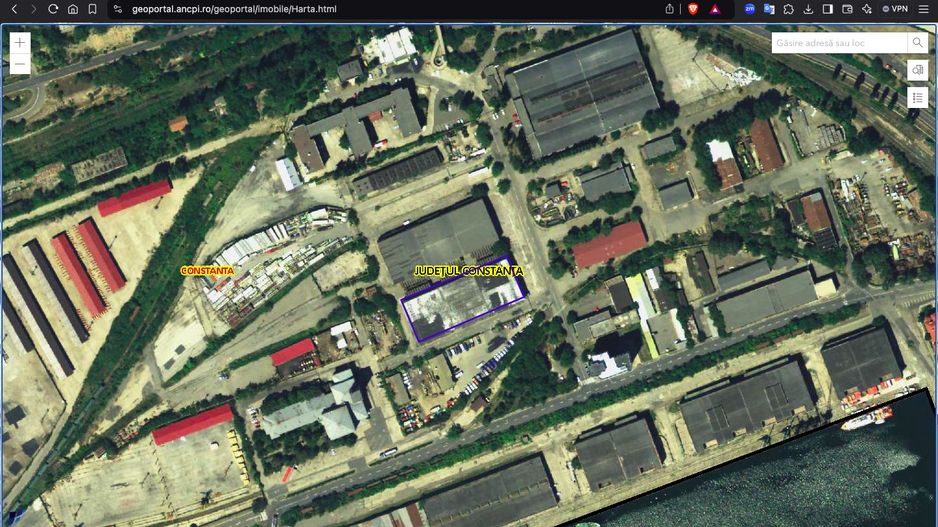Click the map search magnifier button
Screen dimensions: 938x527
[917, 43]
